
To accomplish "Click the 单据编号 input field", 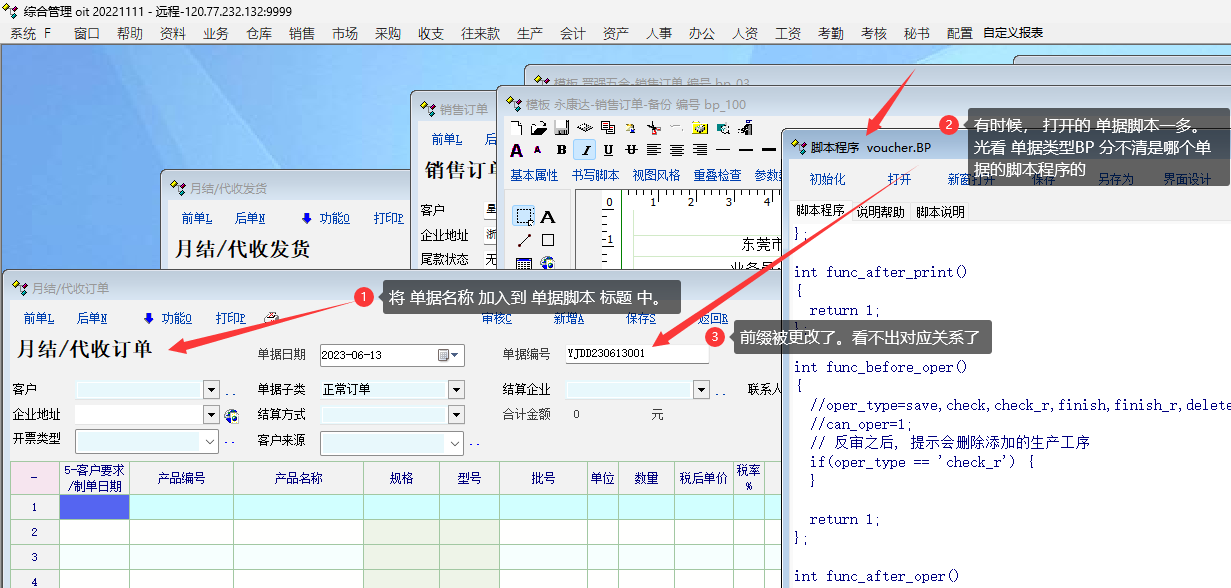I will (636, 354).
